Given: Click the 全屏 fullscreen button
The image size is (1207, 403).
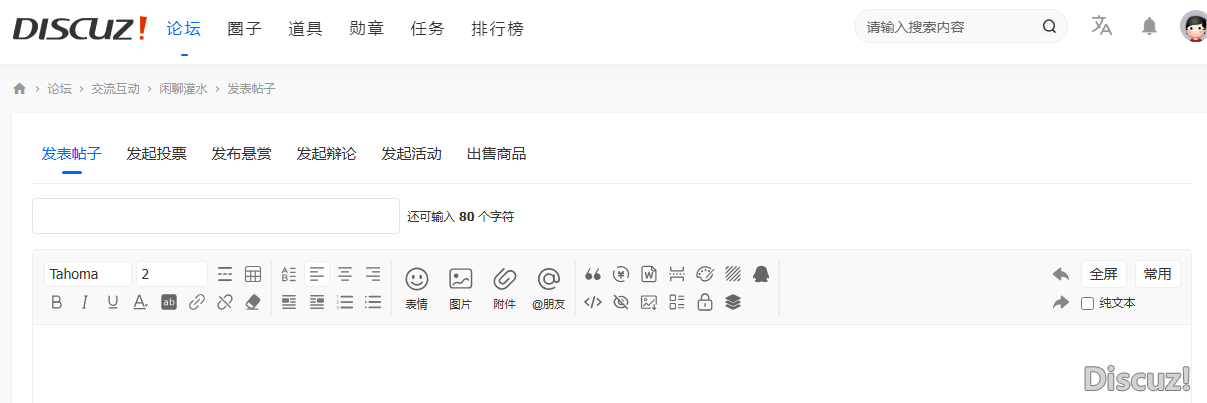Looking at the screenshot, I should (x=1103, y=274).
